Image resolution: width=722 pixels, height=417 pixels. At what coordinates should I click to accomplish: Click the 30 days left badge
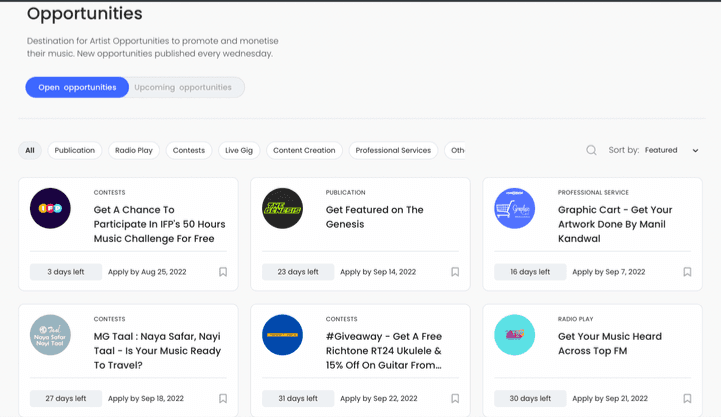tap(530, 399)
